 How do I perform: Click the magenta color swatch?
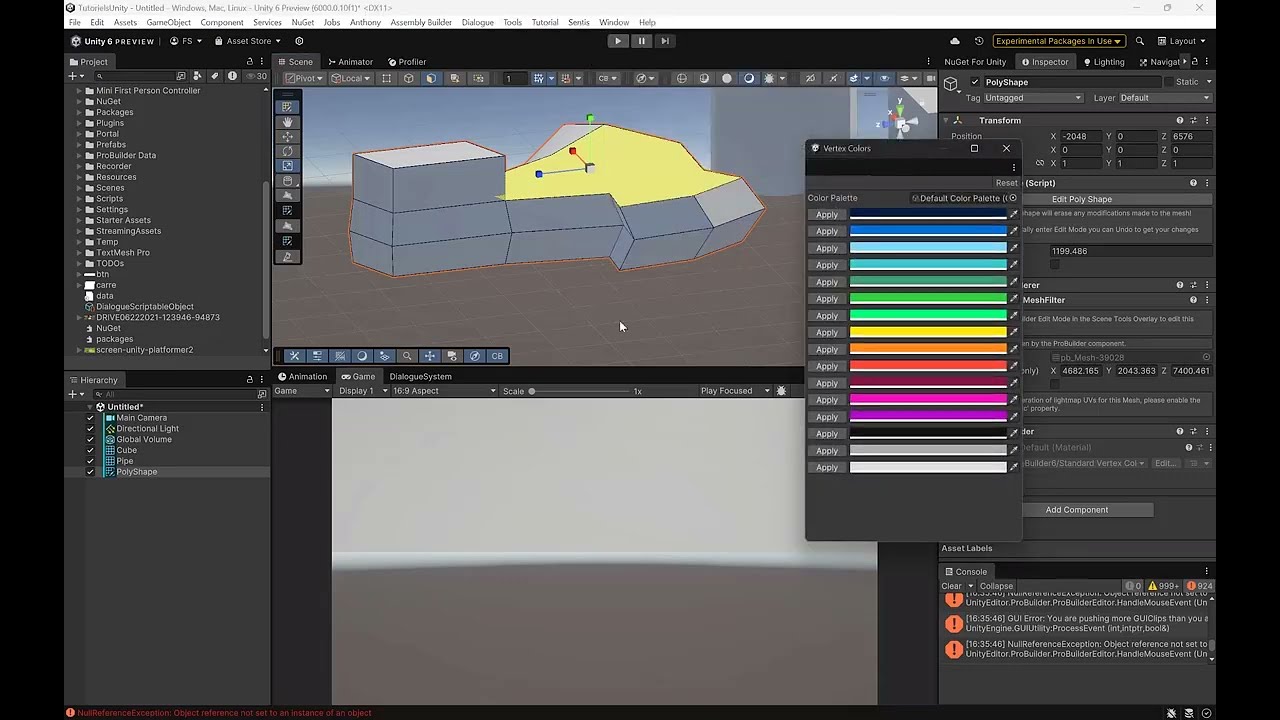[928, 400]
